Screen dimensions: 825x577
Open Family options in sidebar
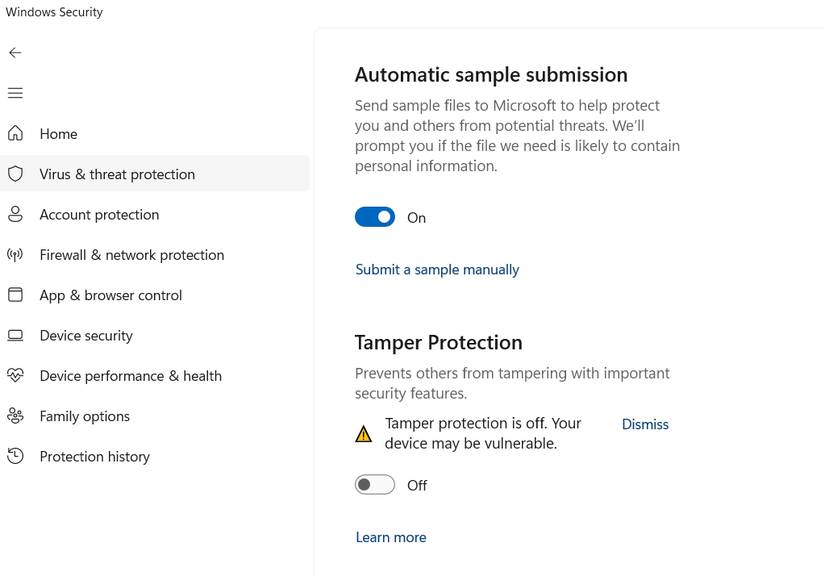(x=85, y=416)
